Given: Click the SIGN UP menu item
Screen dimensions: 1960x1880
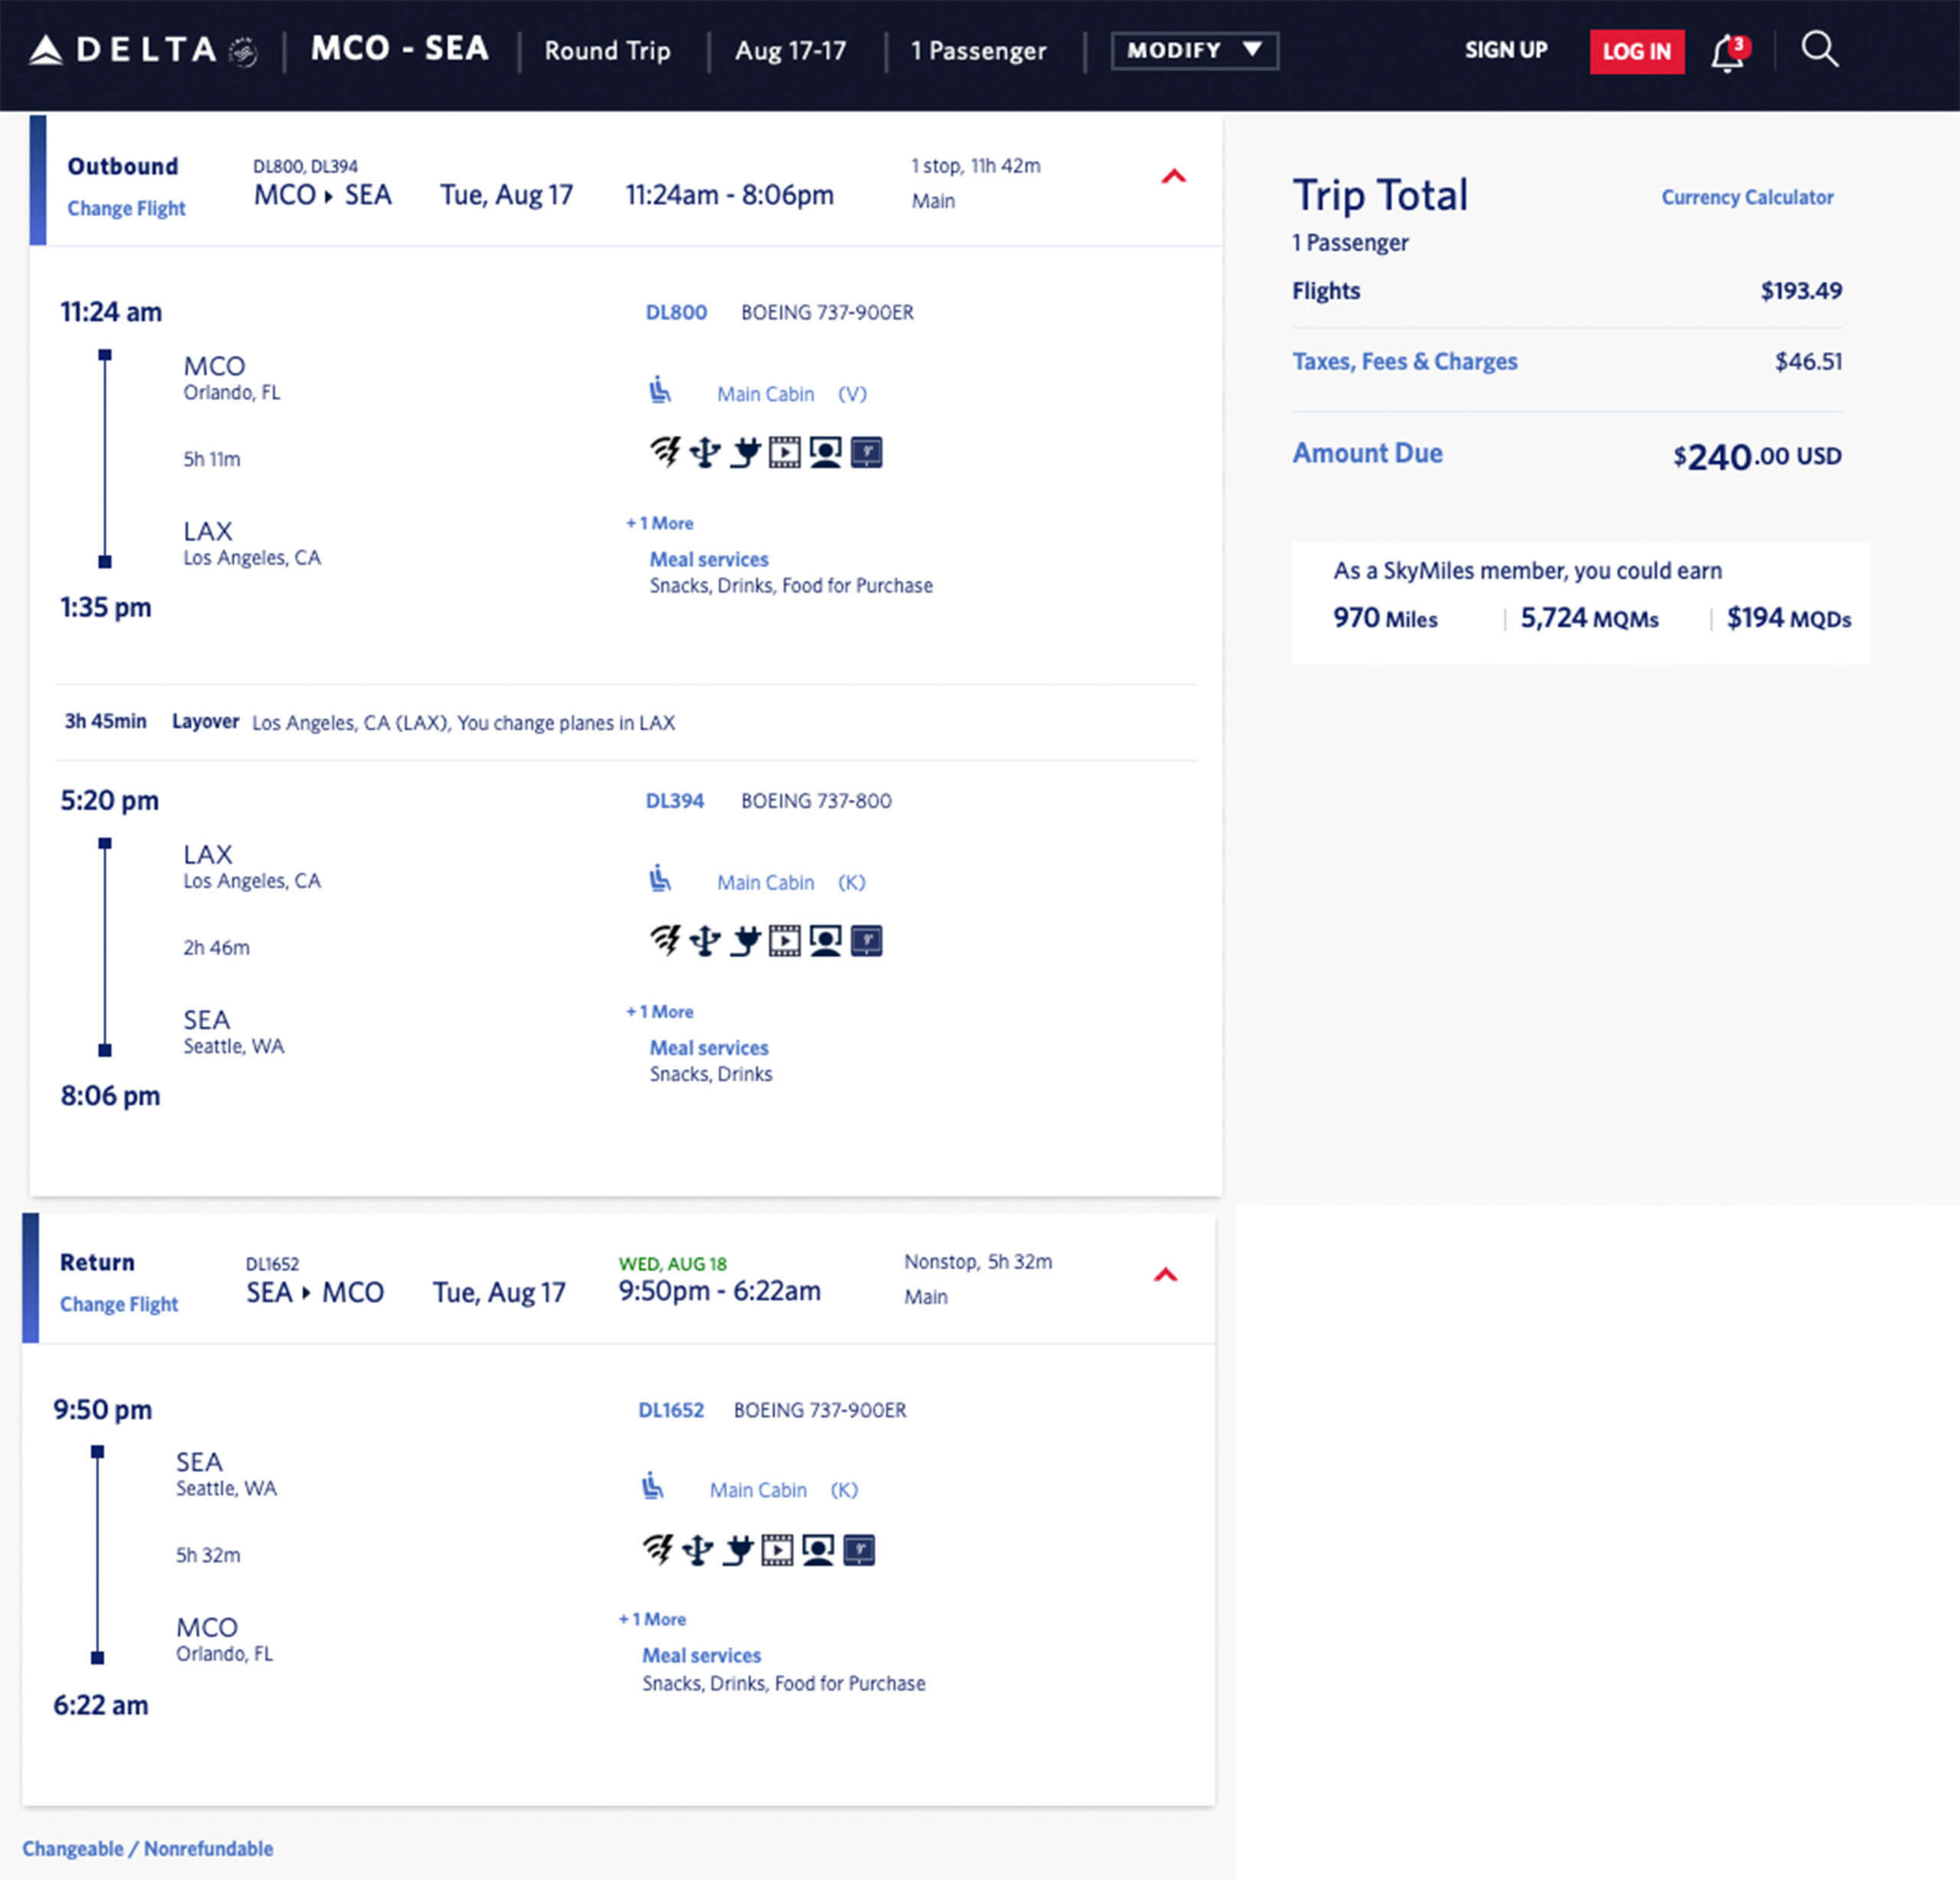Looking at the screenshot, I should point(1506,50).
